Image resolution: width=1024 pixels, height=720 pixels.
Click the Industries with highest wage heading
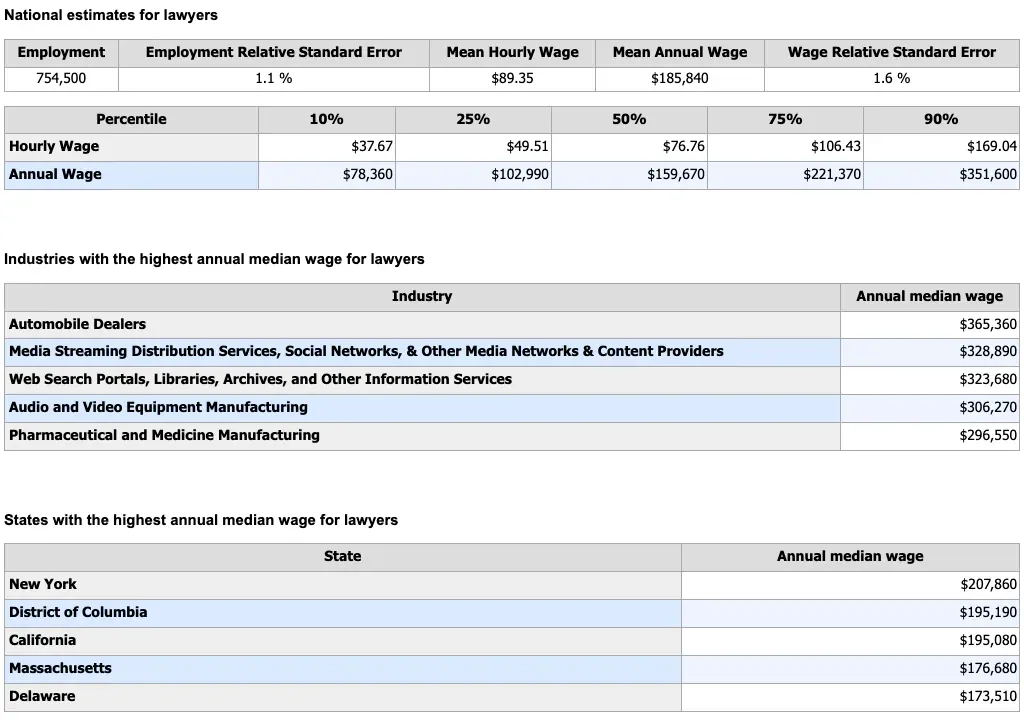[214, 259]
